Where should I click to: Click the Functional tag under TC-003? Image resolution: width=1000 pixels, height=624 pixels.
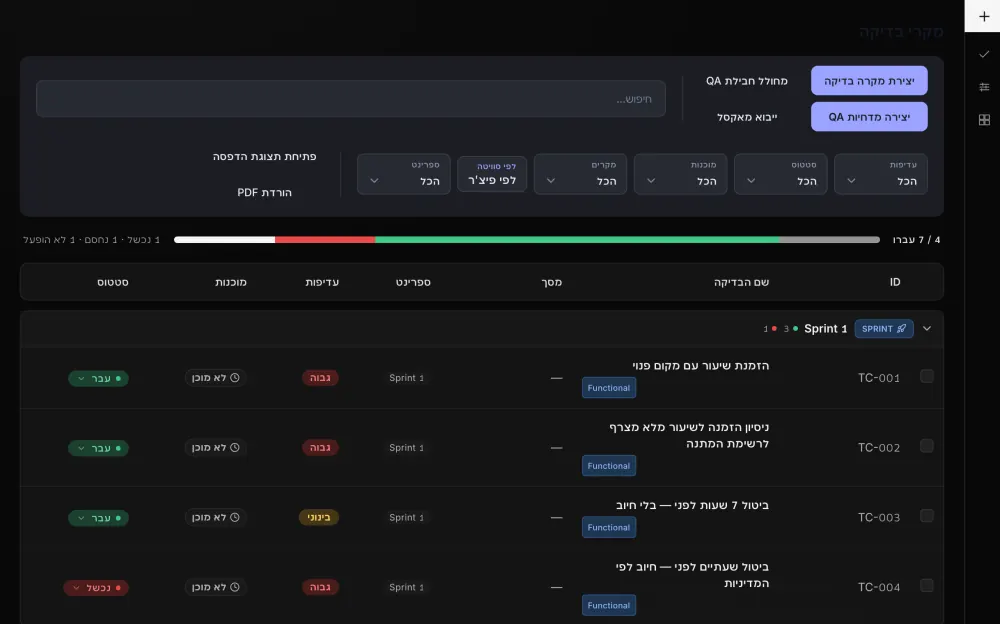[x=608, y=527]
